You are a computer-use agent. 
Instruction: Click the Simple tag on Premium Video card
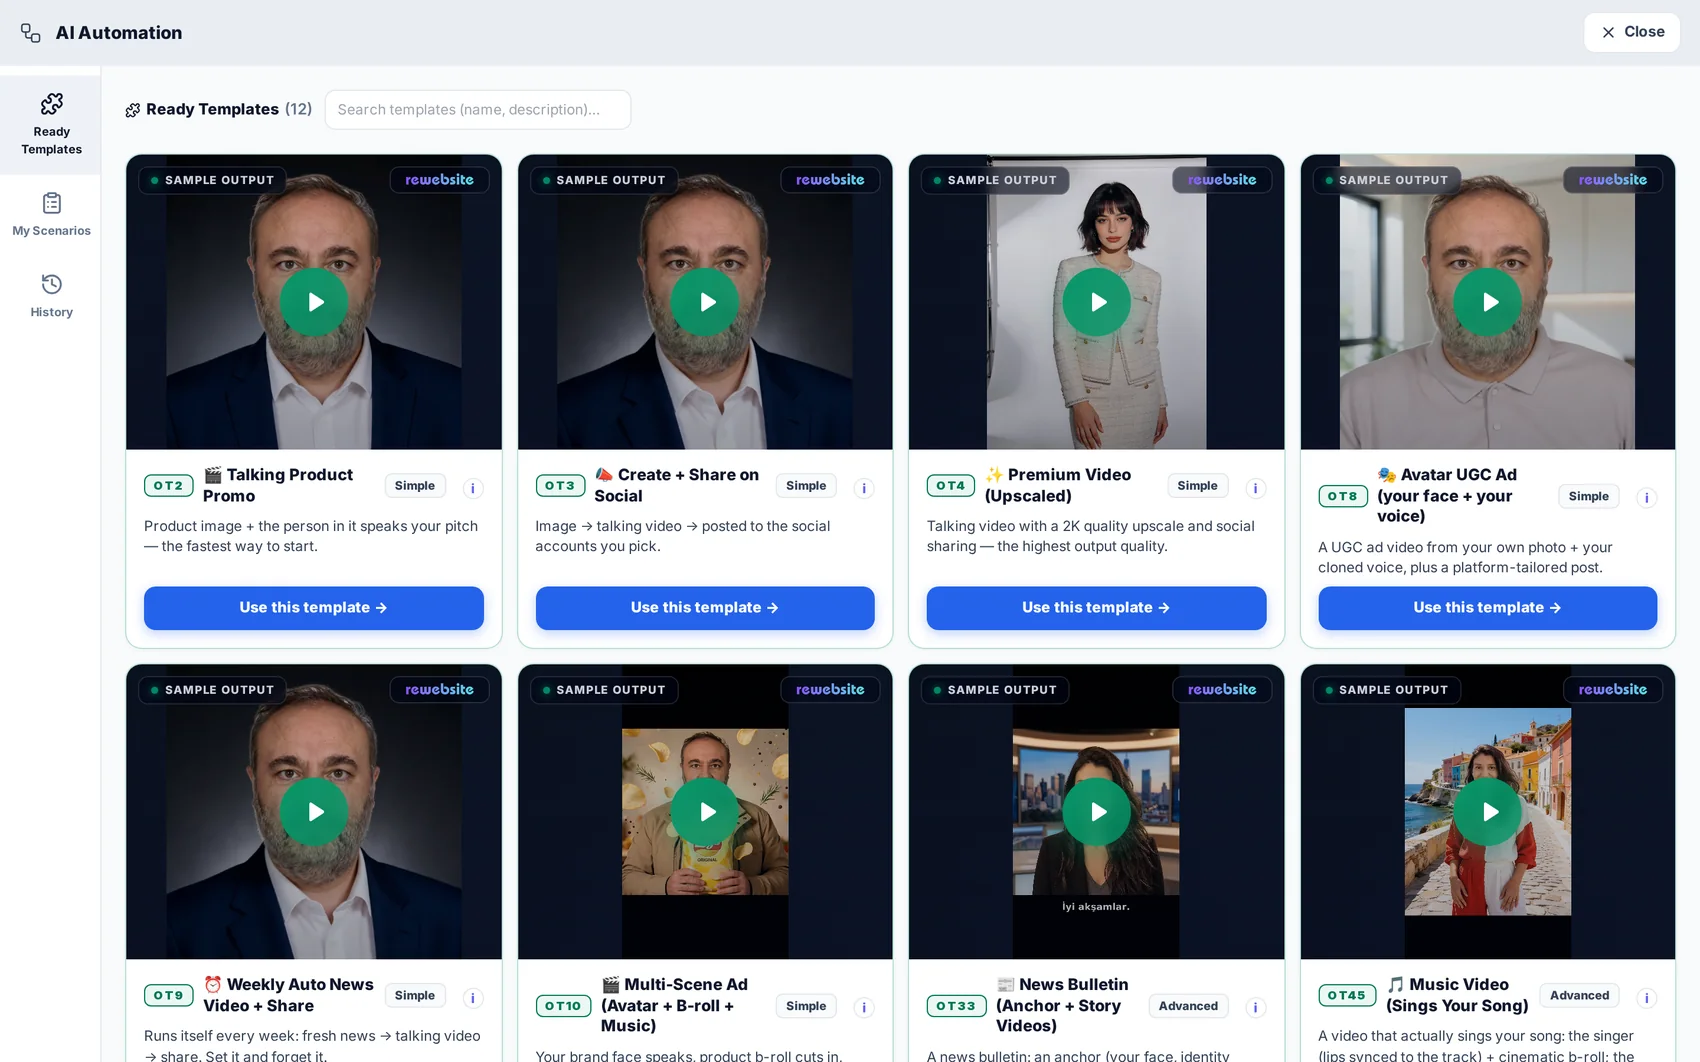1197,486
